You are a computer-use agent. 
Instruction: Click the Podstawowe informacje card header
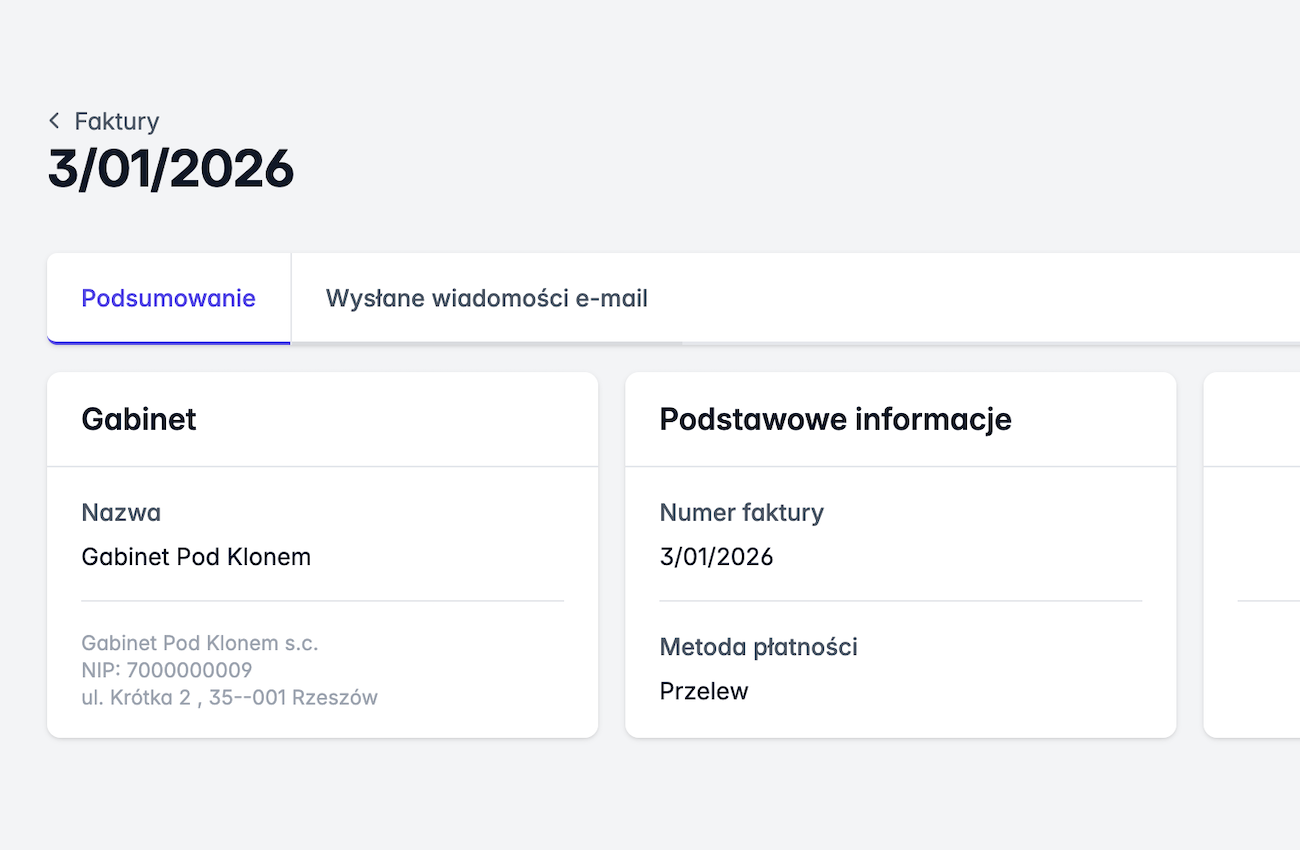[x=835, y=419]
